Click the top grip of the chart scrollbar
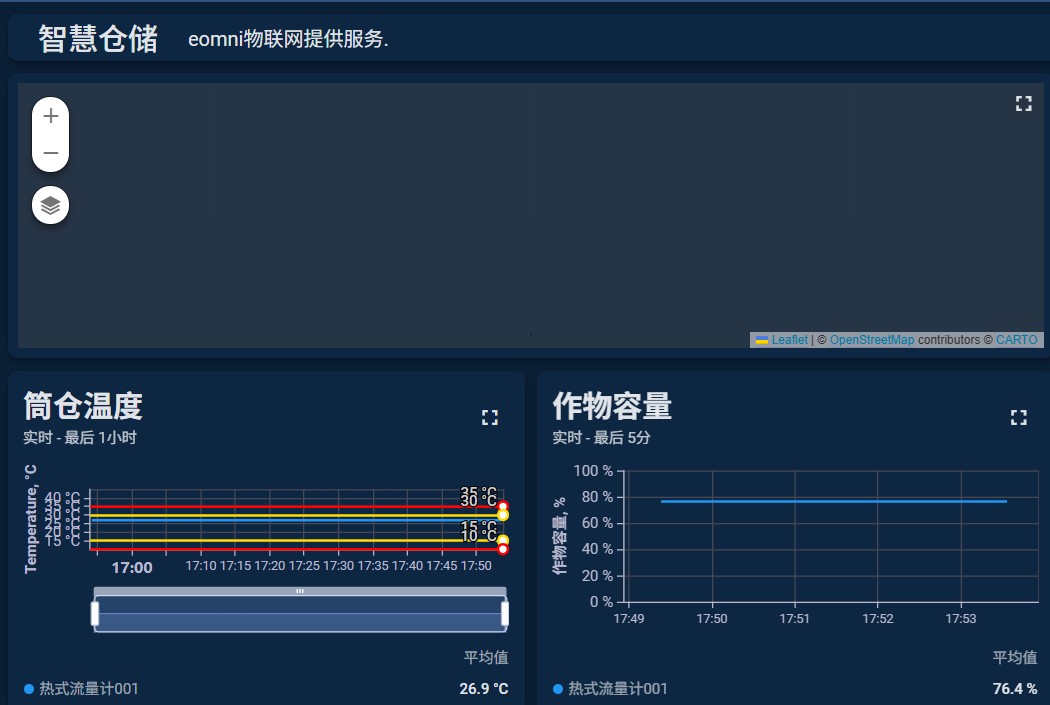The height and width of the screenshot is (705, 1050). click(300, 591)
